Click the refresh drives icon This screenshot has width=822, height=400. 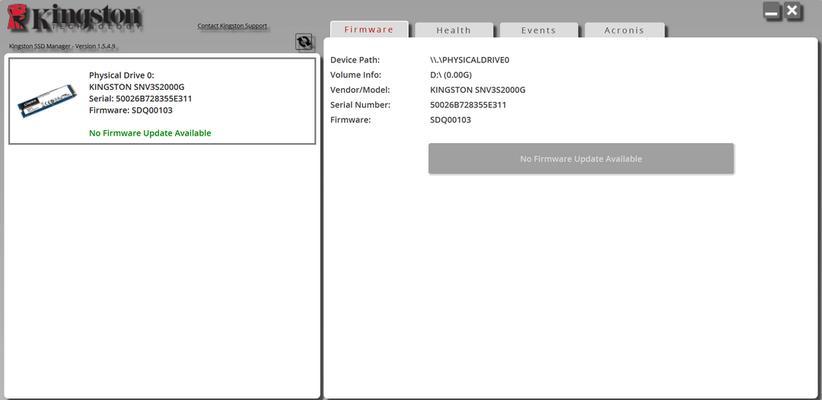point(304,42)
